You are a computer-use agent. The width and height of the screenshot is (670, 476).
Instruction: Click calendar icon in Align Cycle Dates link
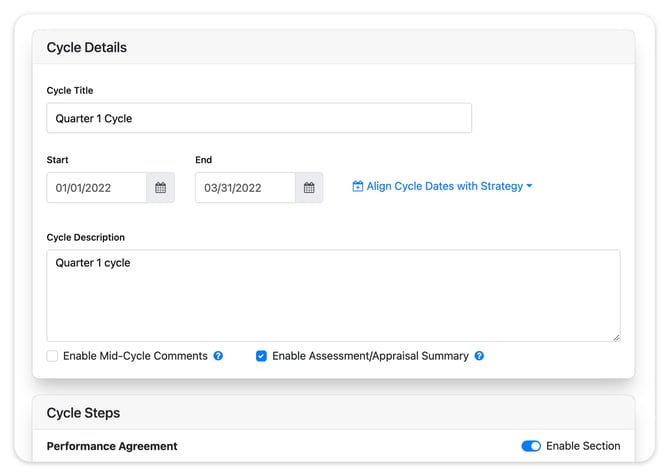click(x=358, y=187)
